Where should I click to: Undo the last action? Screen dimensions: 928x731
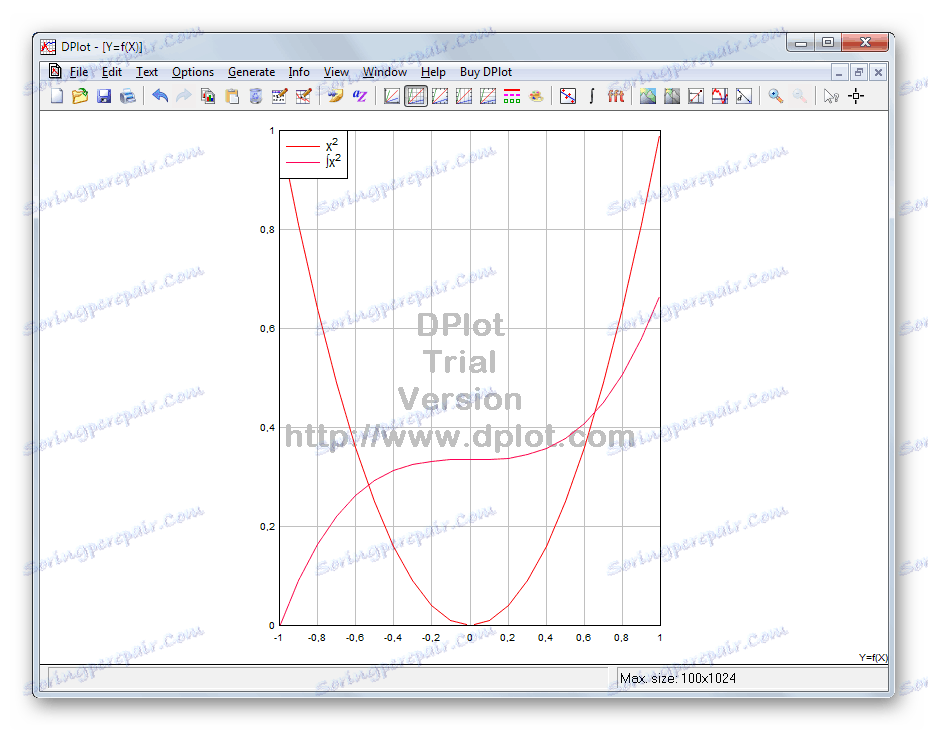pyautogui.click(x=160, y=96)
